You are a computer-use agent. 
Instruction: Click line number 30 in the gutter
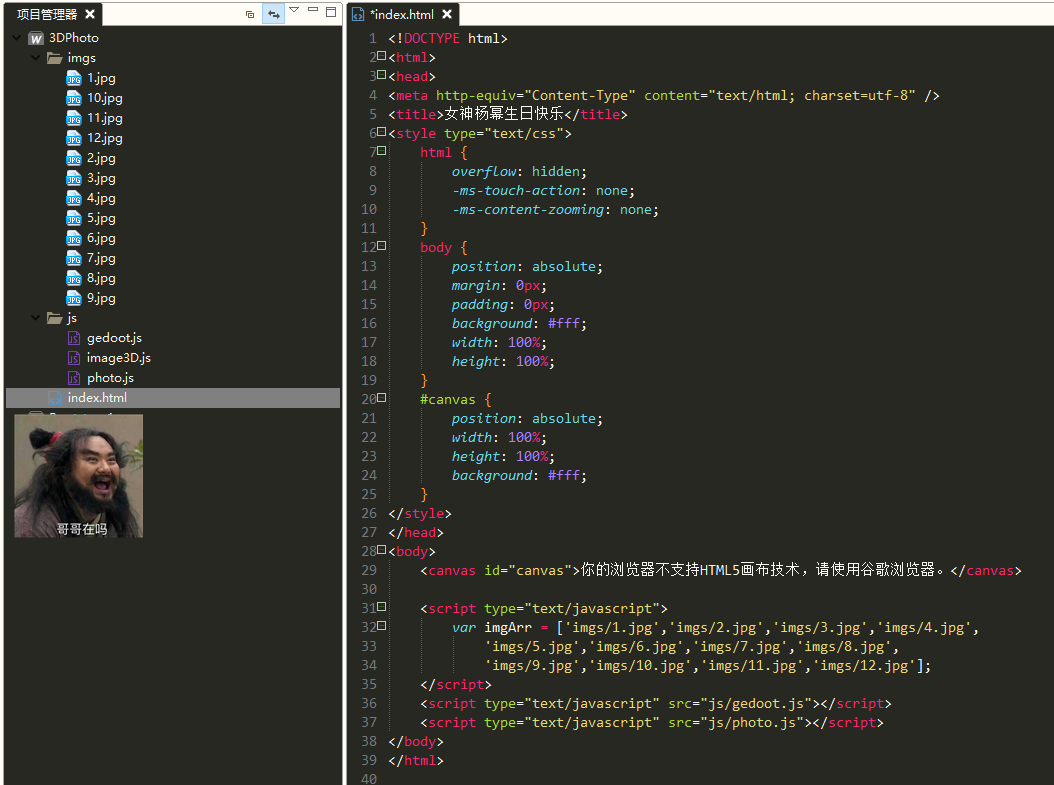369,589
